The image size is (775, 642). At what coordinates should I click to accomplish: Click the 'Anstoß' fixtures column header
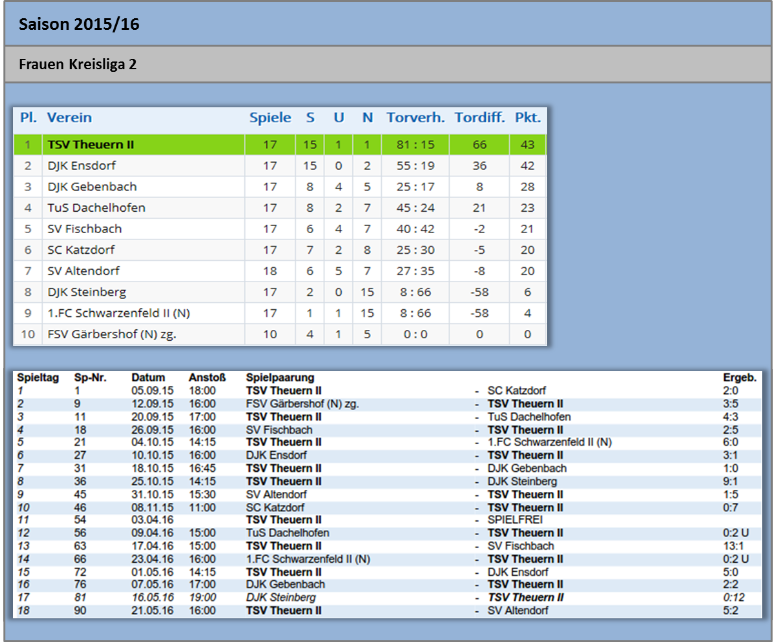(x=207, y=378)
